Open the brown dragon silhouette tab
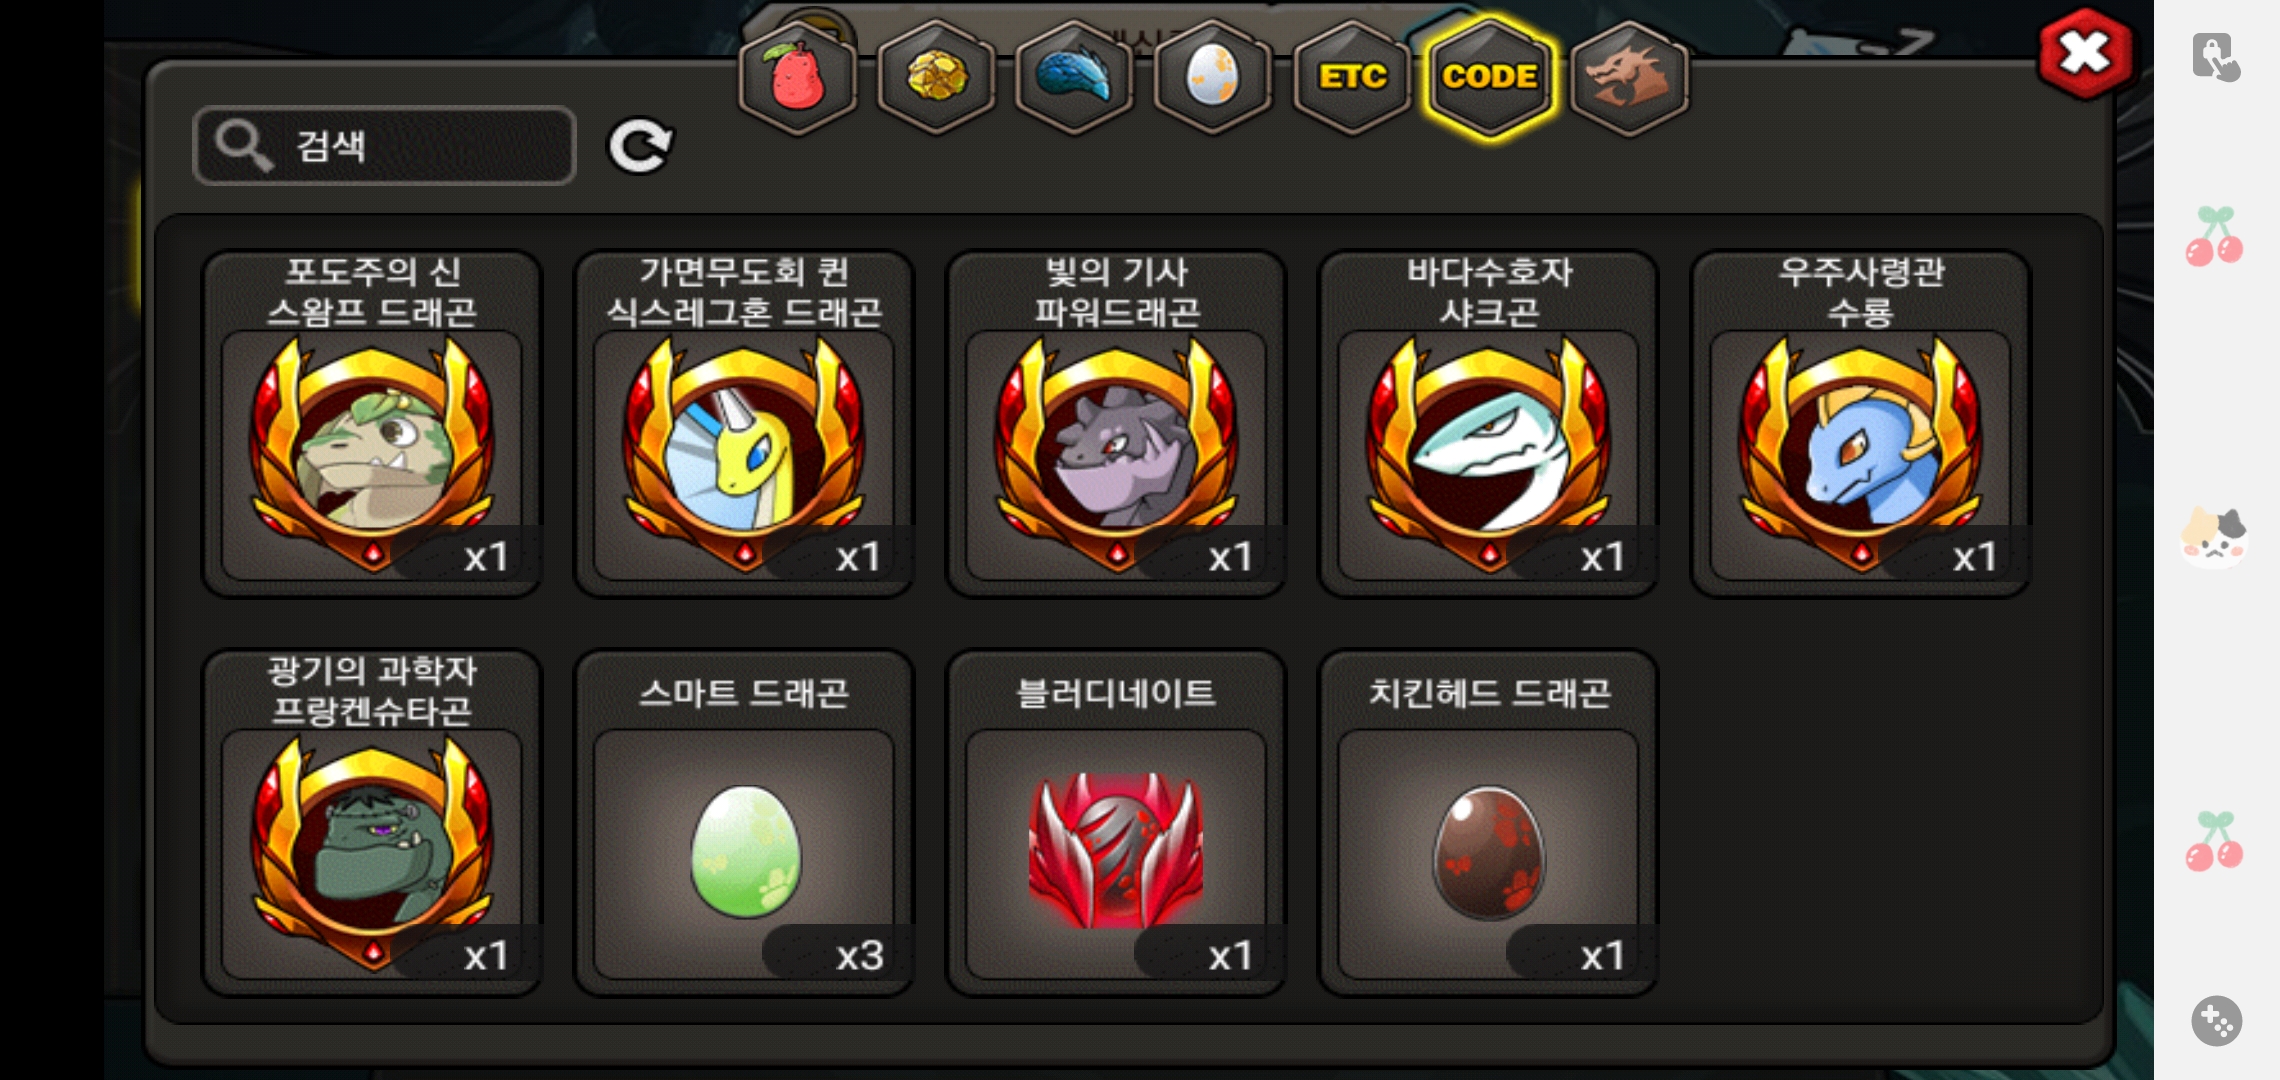This screenshot has height=1080, width=2280. pos(1629,77)
